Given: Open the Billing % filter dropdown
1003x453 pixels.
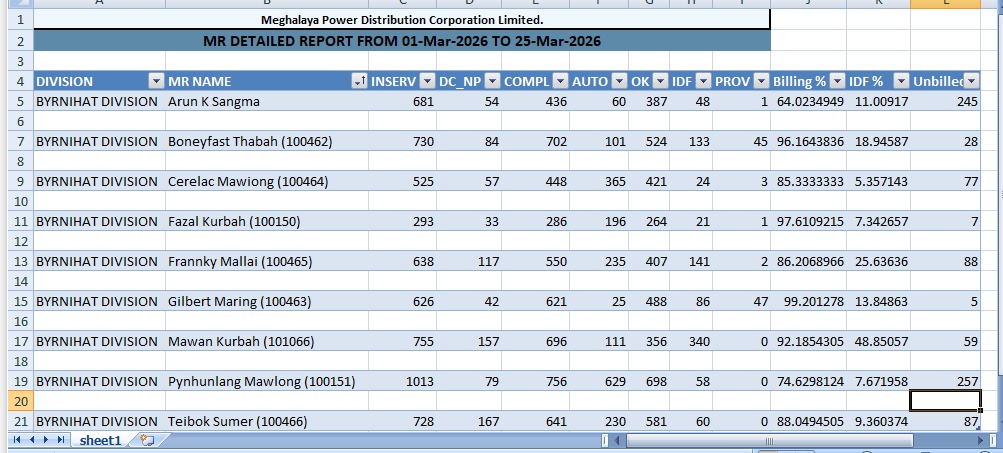Looking at the screenshot, I should point(836,81).
